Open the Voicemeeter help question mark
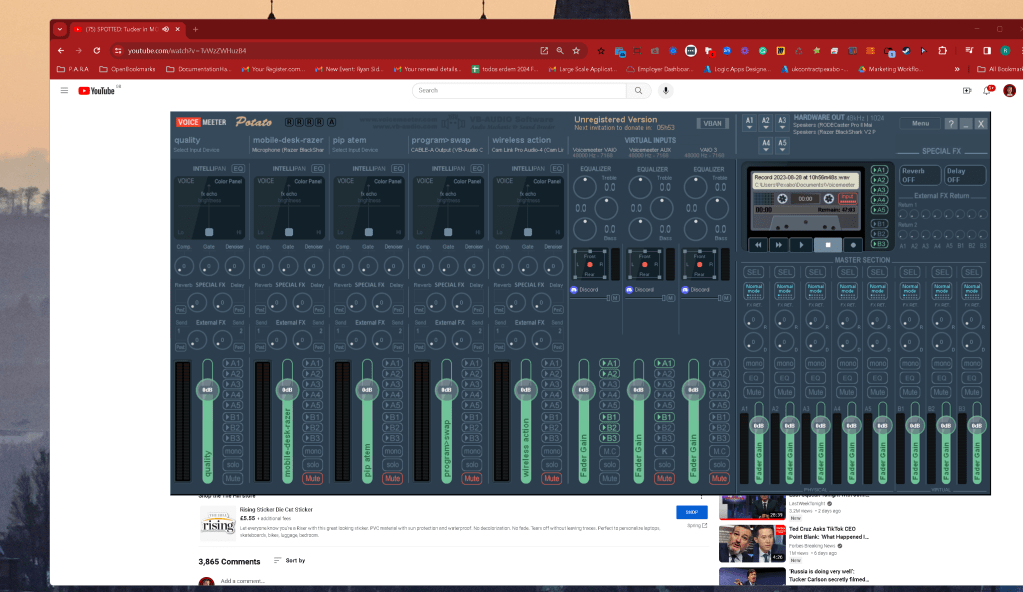Screen dimensions: 1023x592 (x=951, y=123)
